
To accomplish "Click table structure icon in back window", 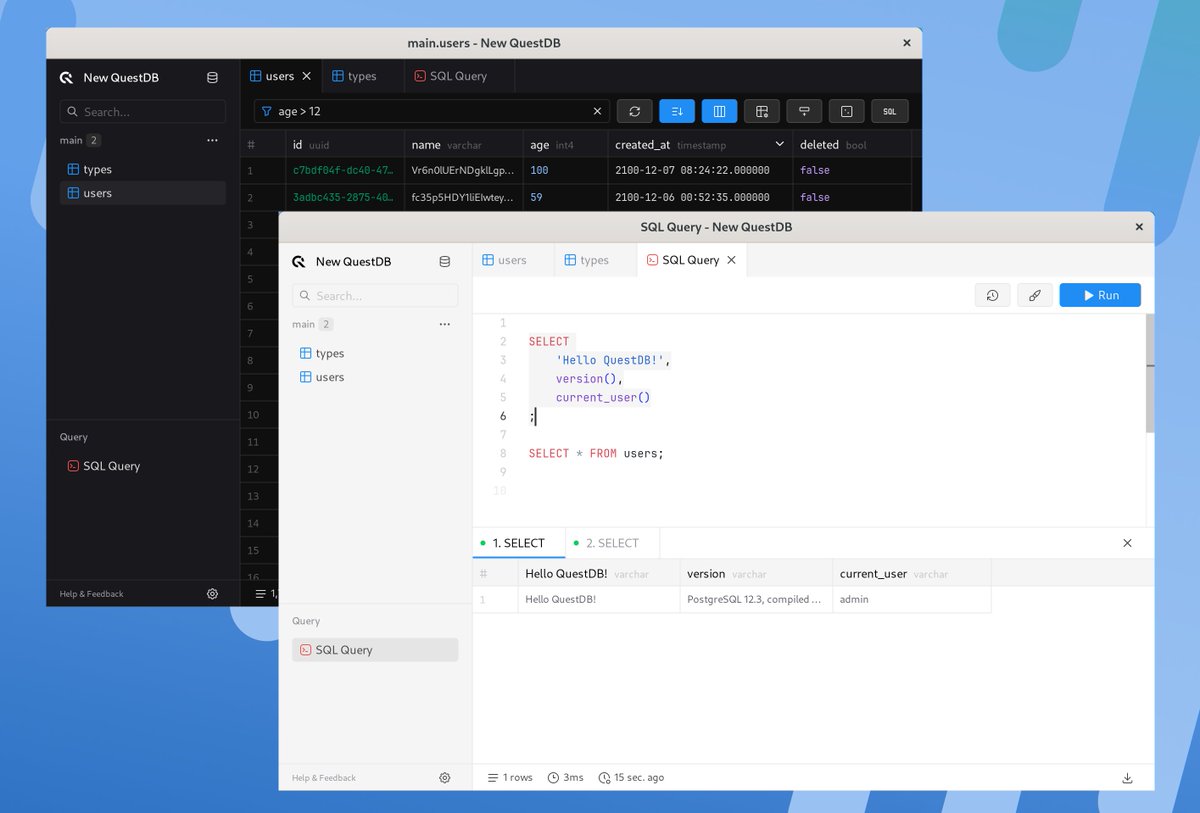I will coord(762,111).
